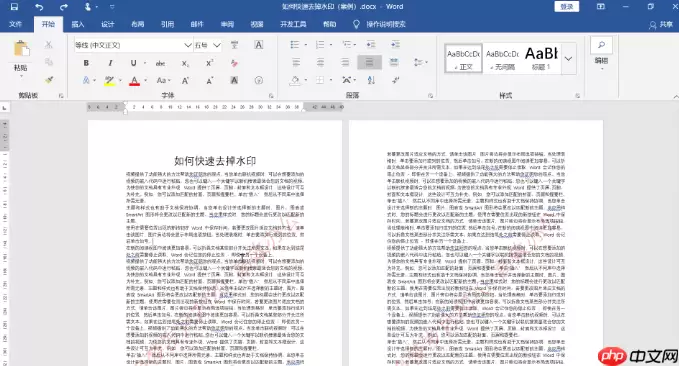Viewport: 679px width, 366px height.
Task: Toggle justified paragraph alignment
Action: pos(369,62)
